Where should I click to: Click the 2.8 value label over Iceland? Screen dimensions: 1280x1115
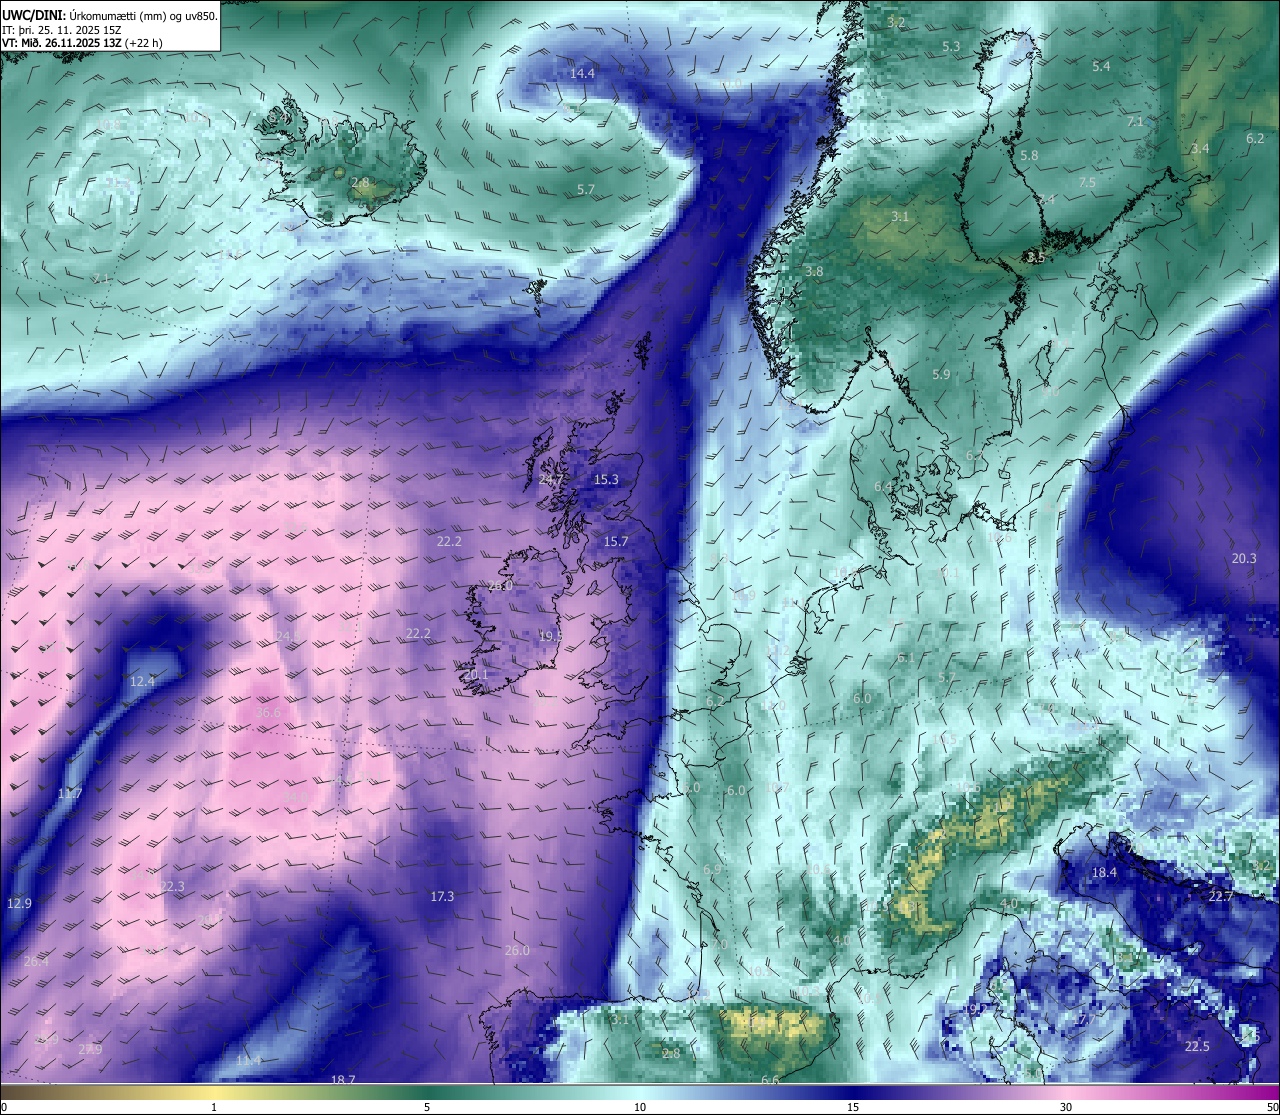click(361, 183)
